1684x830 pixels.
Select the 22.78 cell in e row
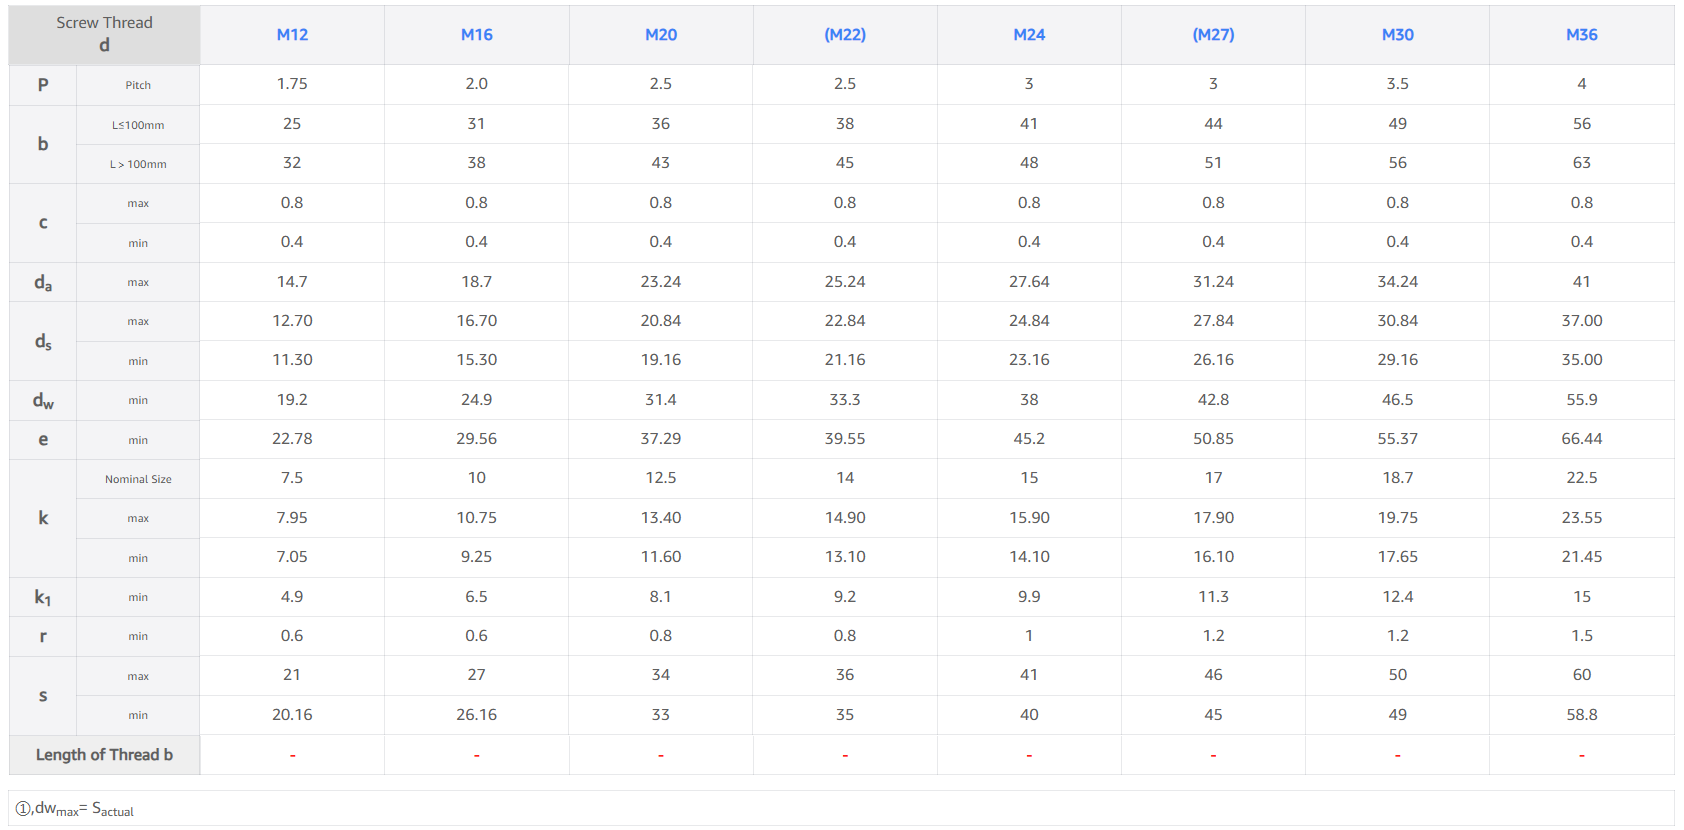(292, 439)
